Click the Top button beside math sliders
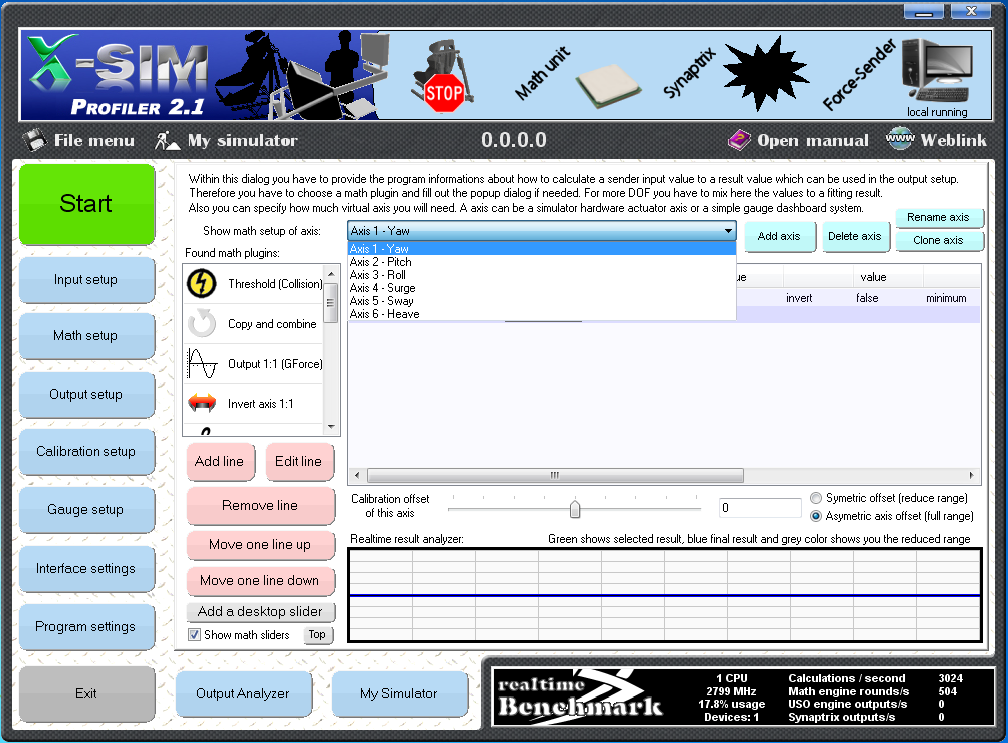The height and width of the screenshot is (743, 1008). 318,635
